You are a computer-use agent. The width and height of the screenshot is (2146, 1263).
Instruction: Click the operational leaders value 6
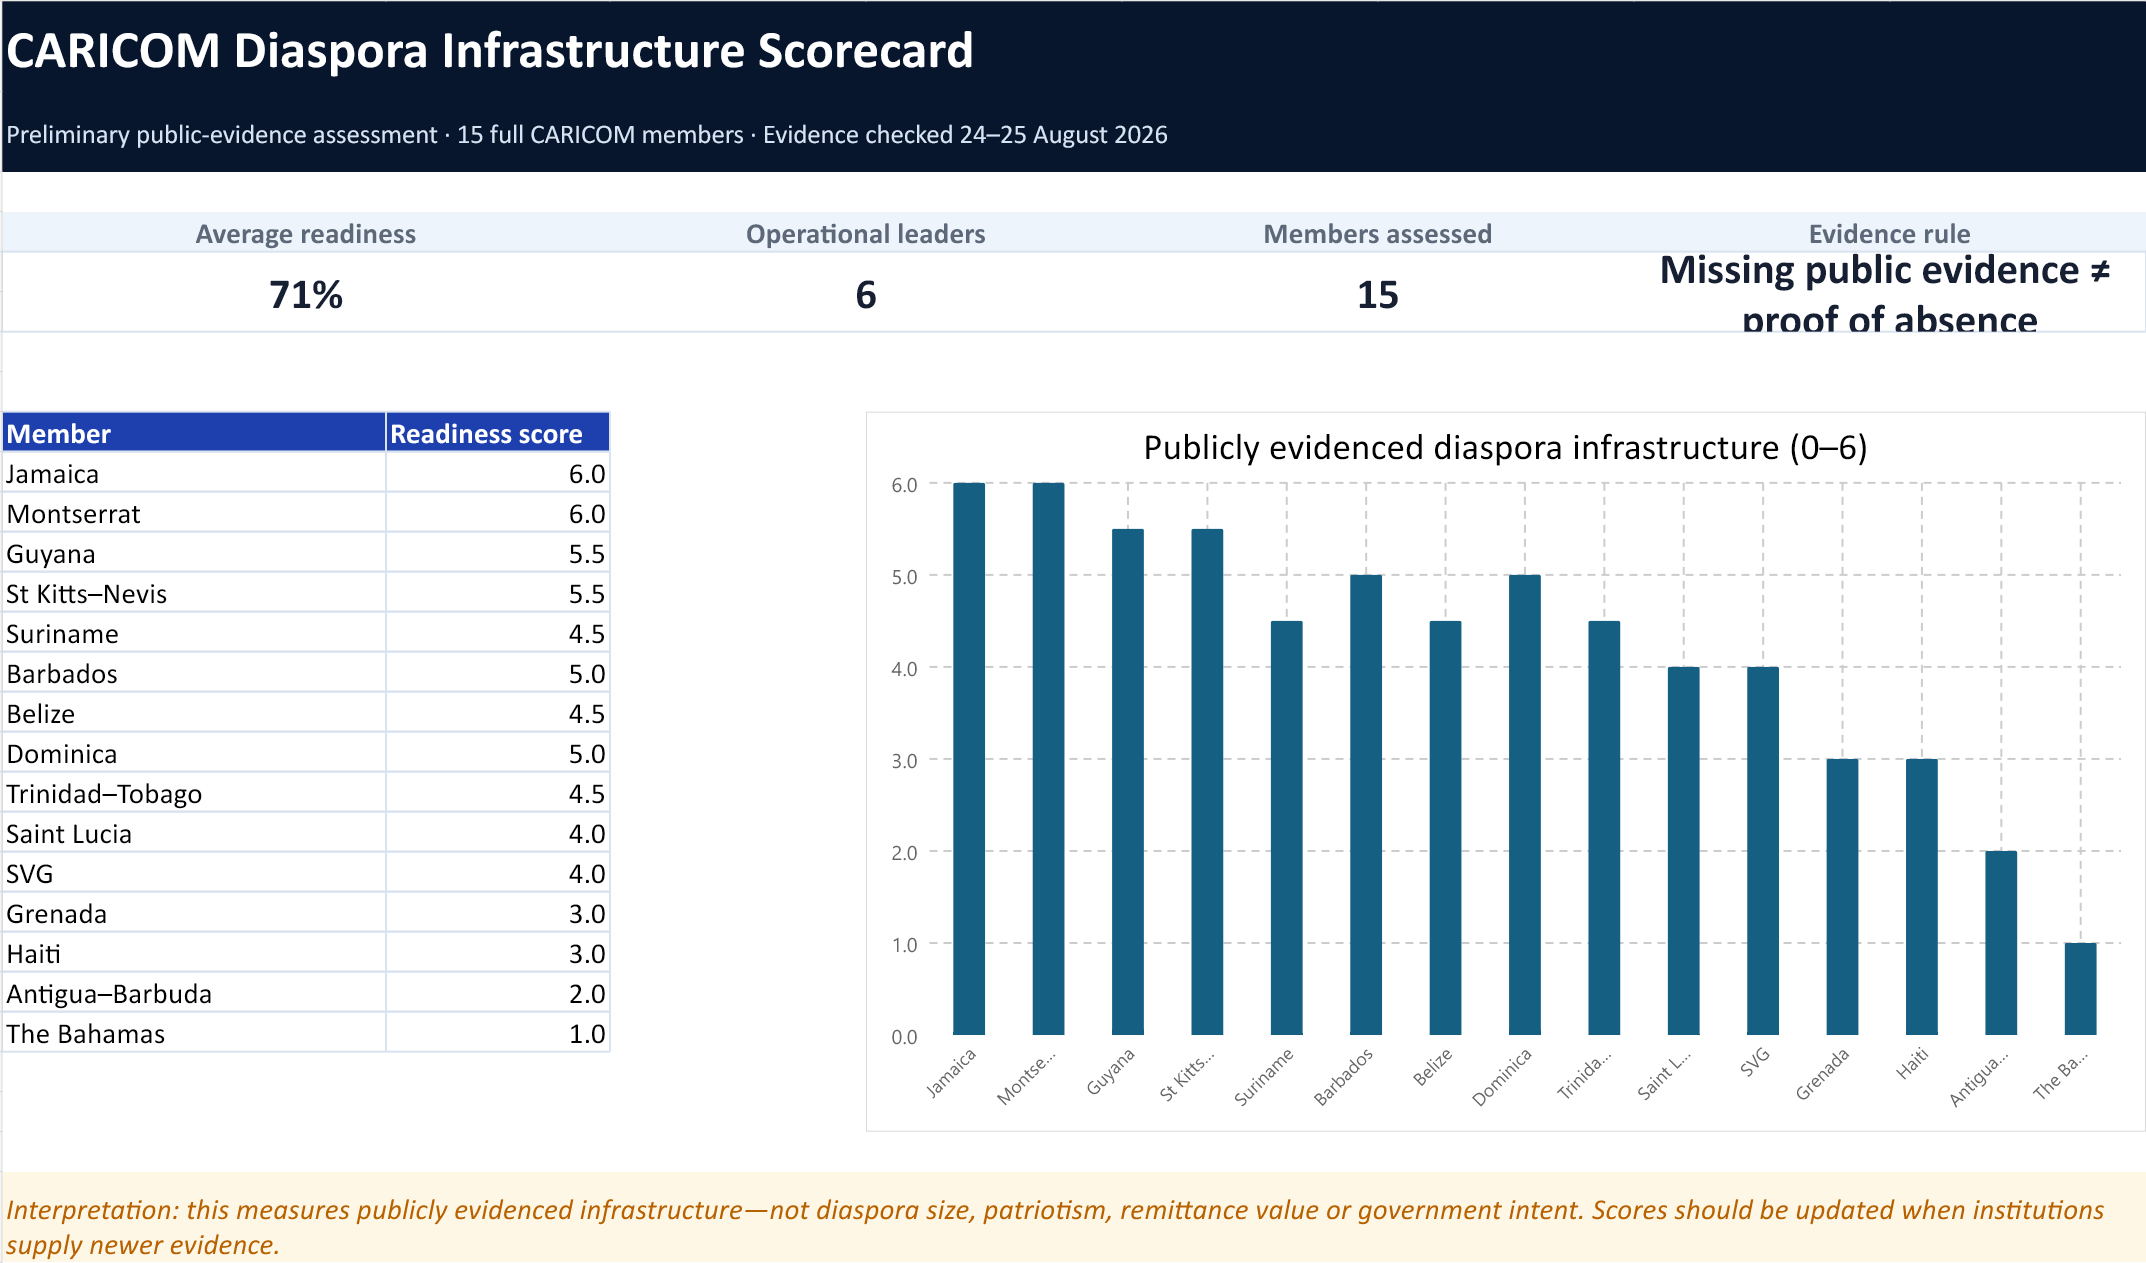point(866,295)
